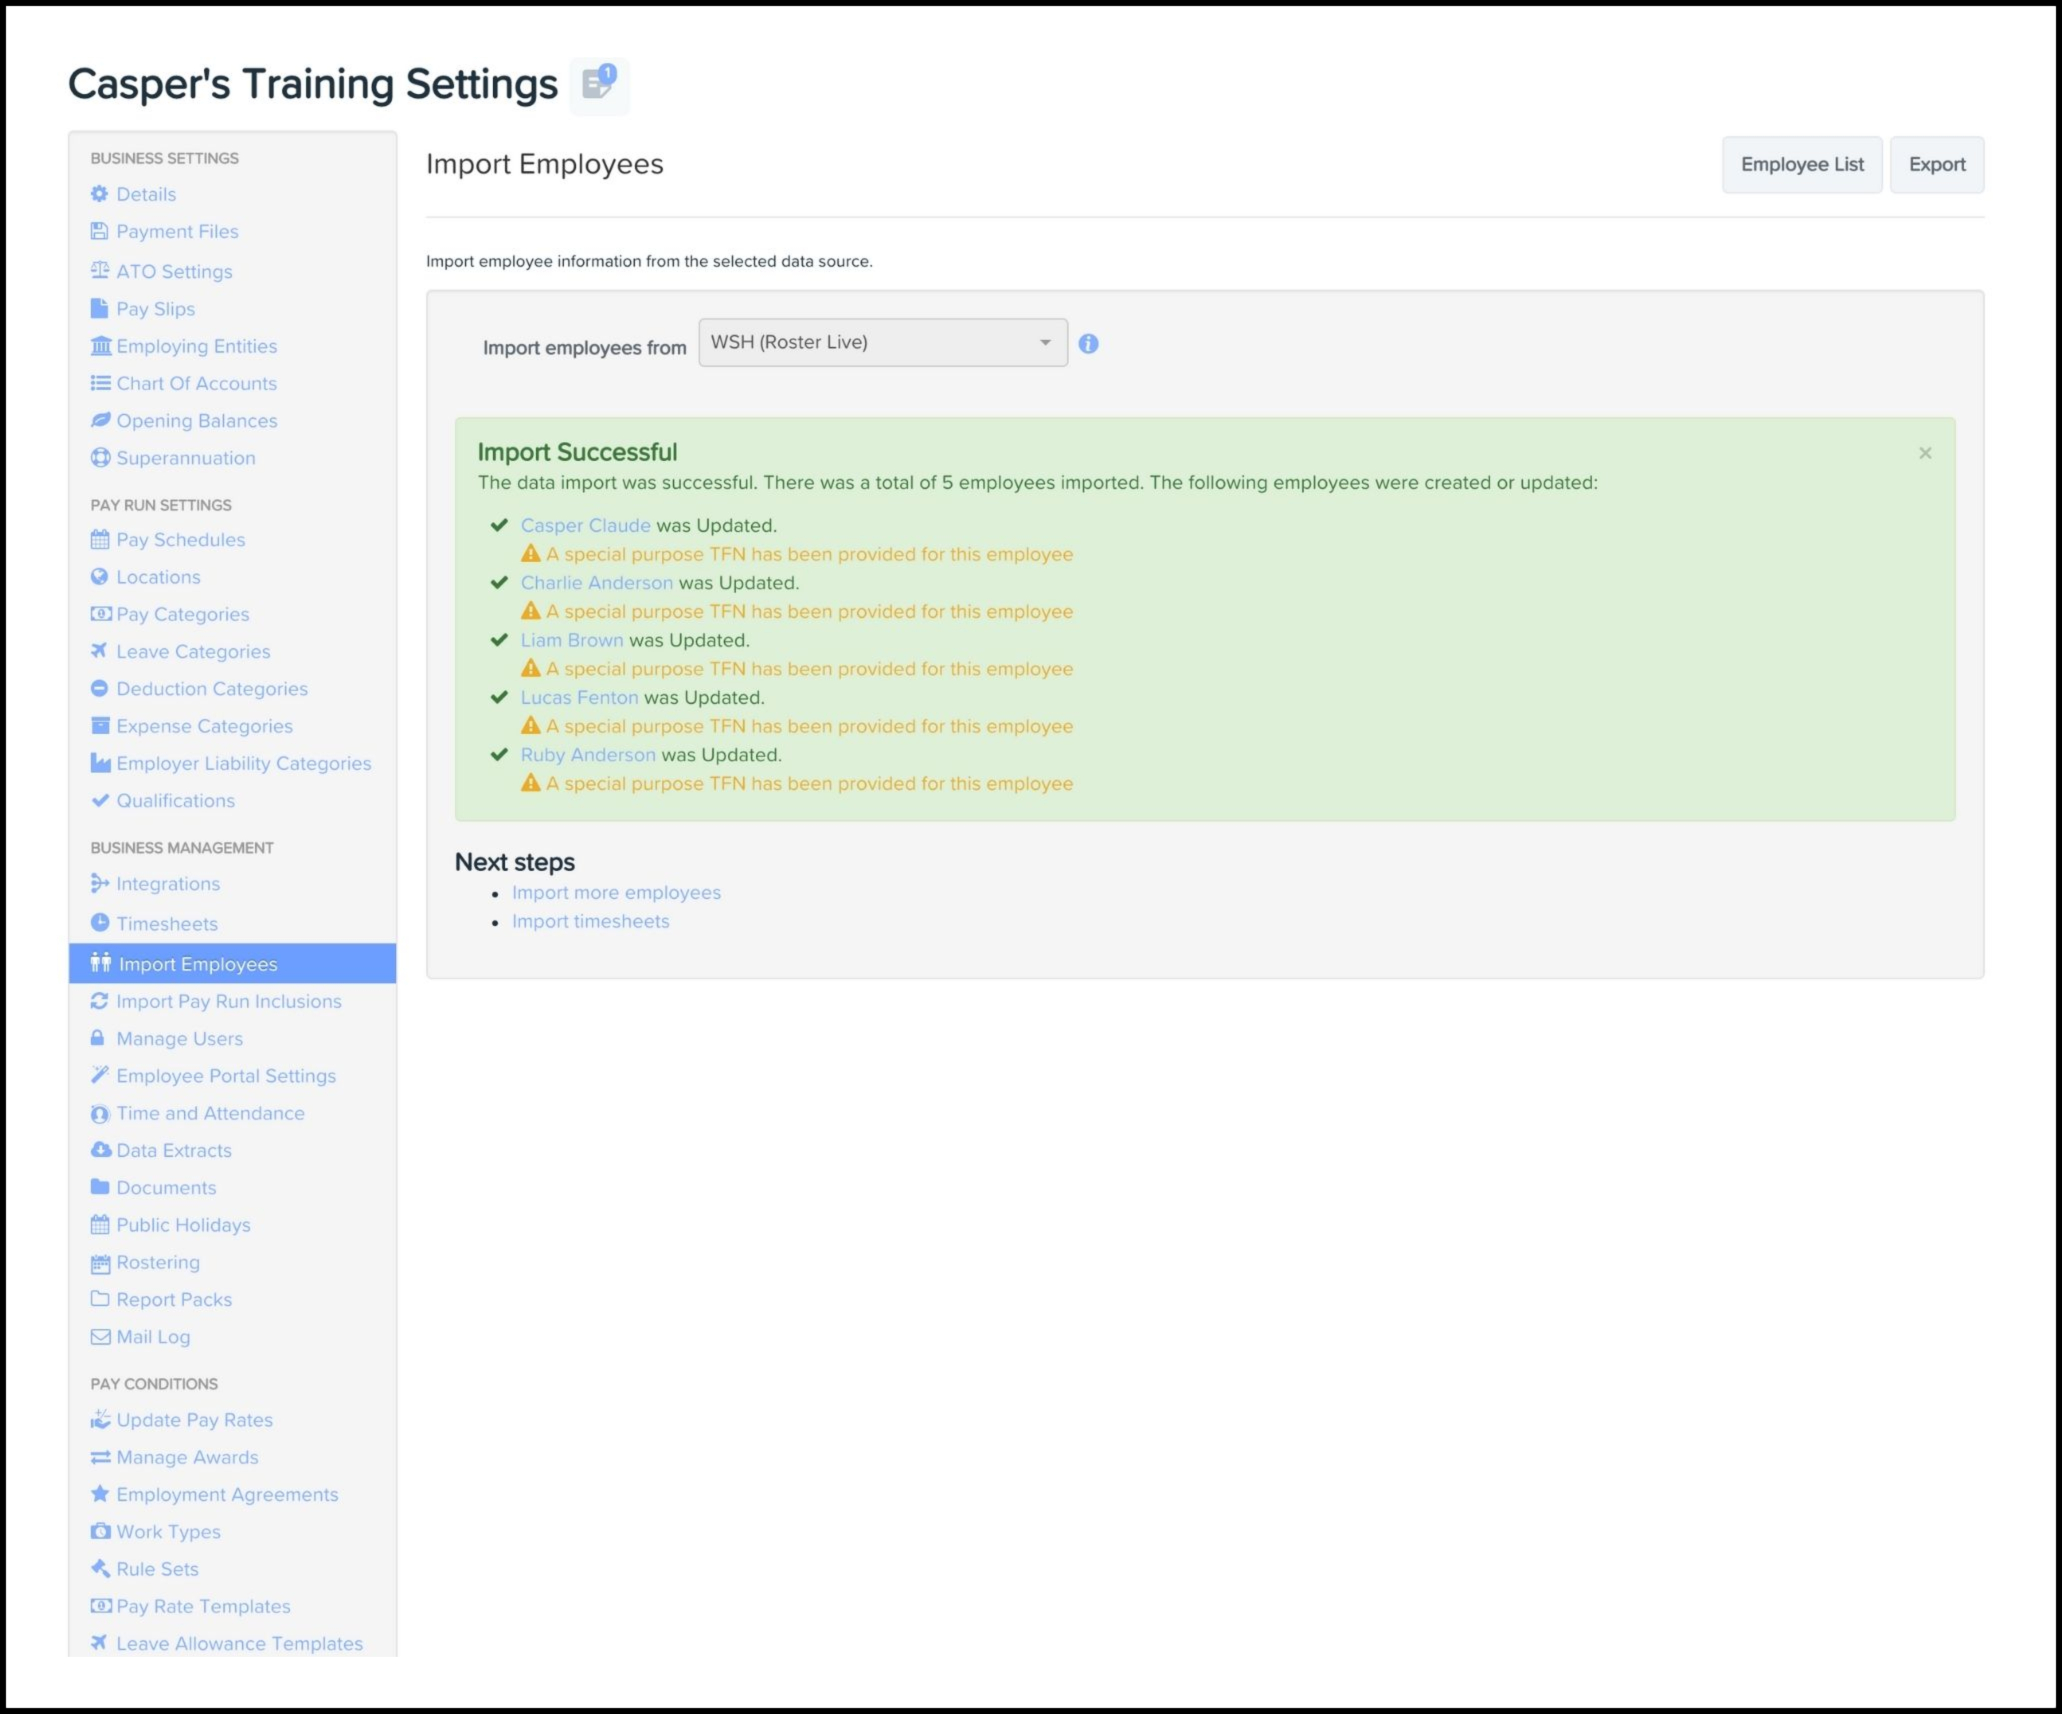Click the star icon beside Employment Agreements

99,1494
